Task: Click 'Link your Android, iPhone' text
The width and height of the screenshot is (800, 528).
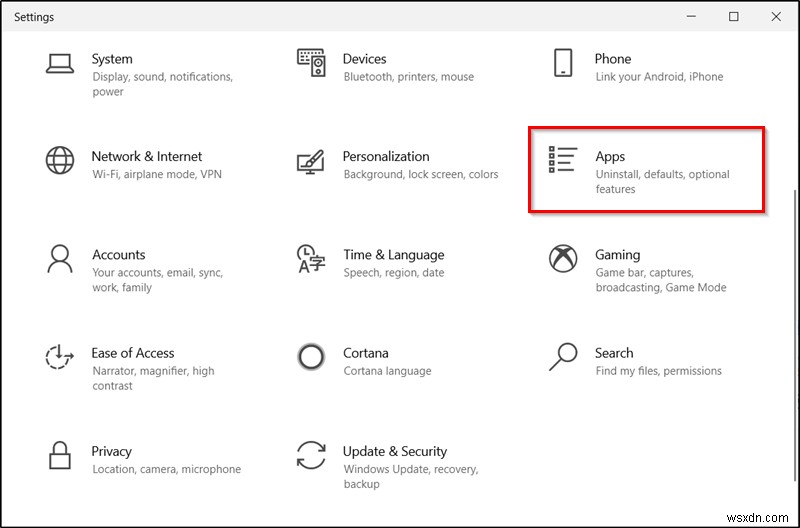Action: point(659,77)
